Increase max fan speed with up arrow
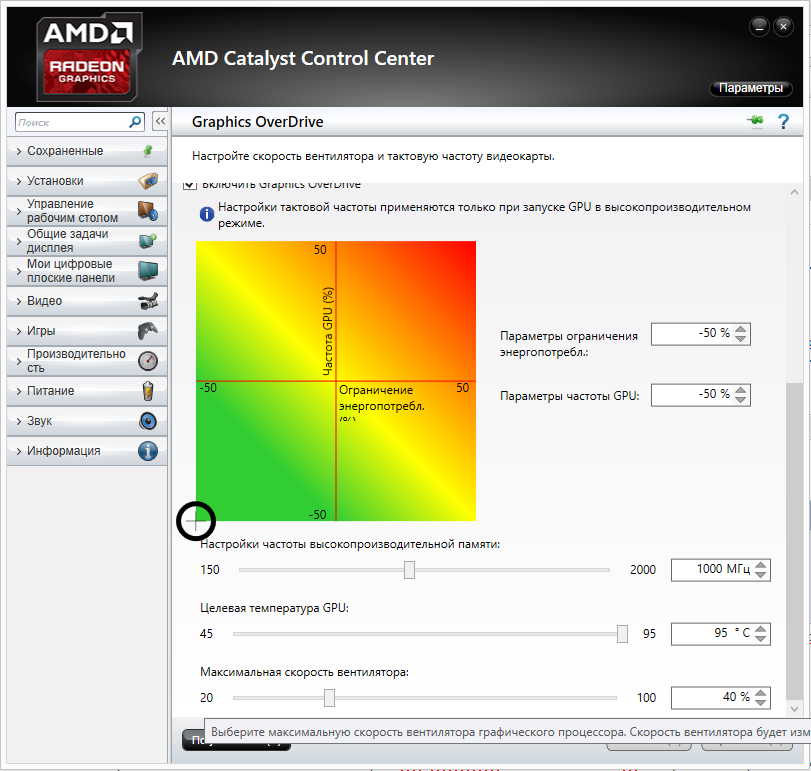 coord(761,693)
